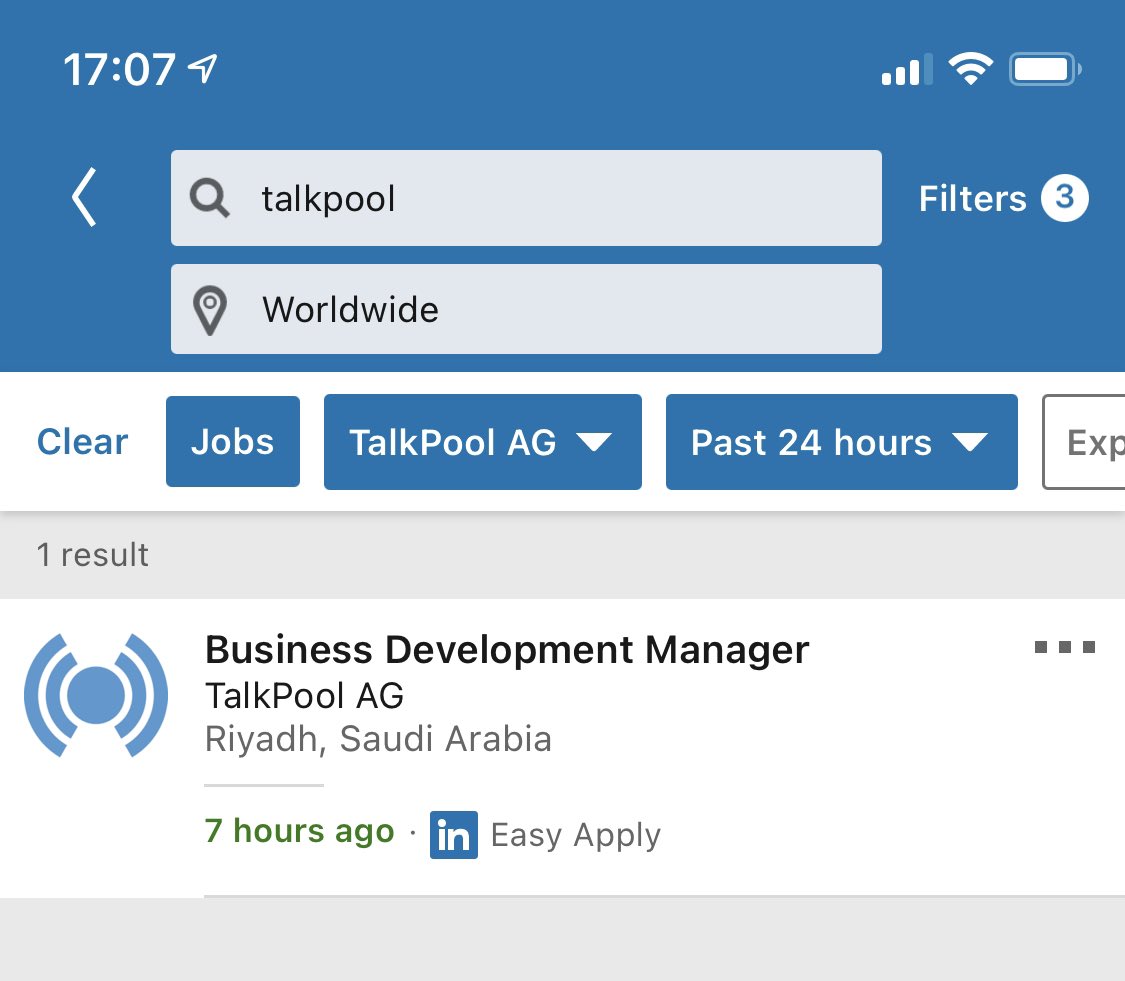Tap the battery status icon
The image size is (1125, 981).
(1045, 70)
